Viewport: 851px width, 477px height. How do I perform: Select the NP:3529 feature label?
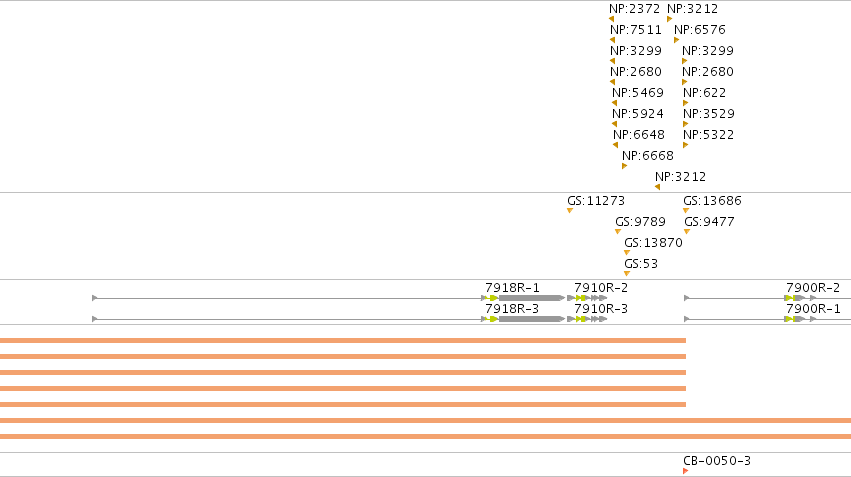(x=709, y=113)
